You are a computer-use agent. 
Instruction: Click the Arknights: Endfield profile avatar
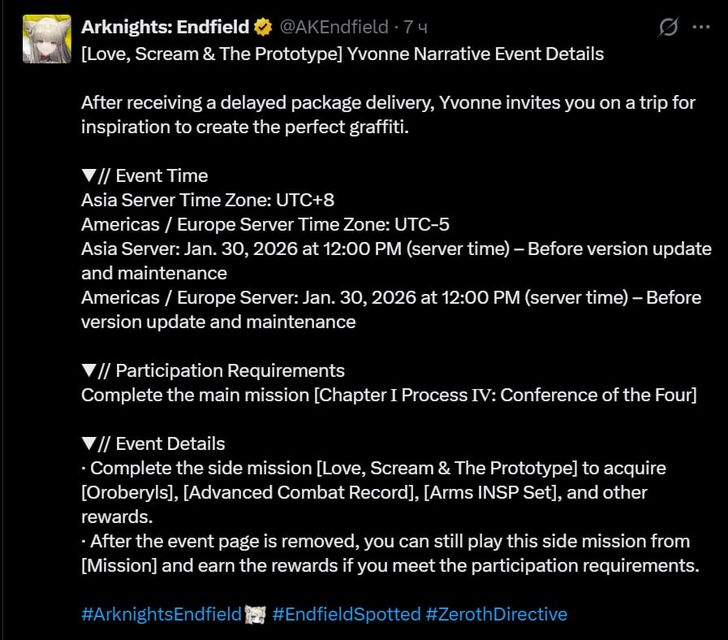tap(46, 39)
